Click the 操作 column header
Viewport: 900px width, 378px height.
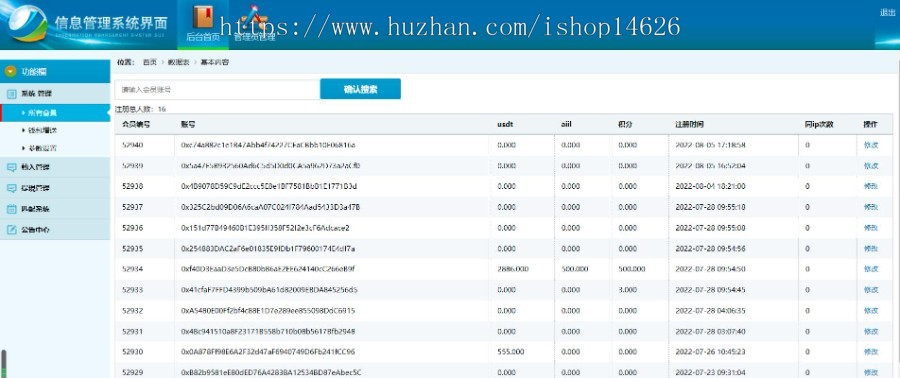[870, 124]
